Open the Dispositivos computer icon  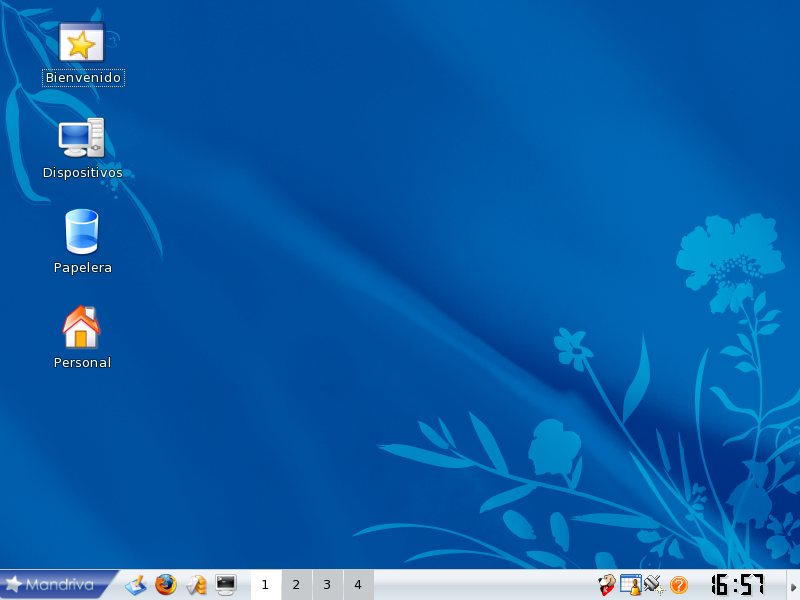click(x=82, y=138)
